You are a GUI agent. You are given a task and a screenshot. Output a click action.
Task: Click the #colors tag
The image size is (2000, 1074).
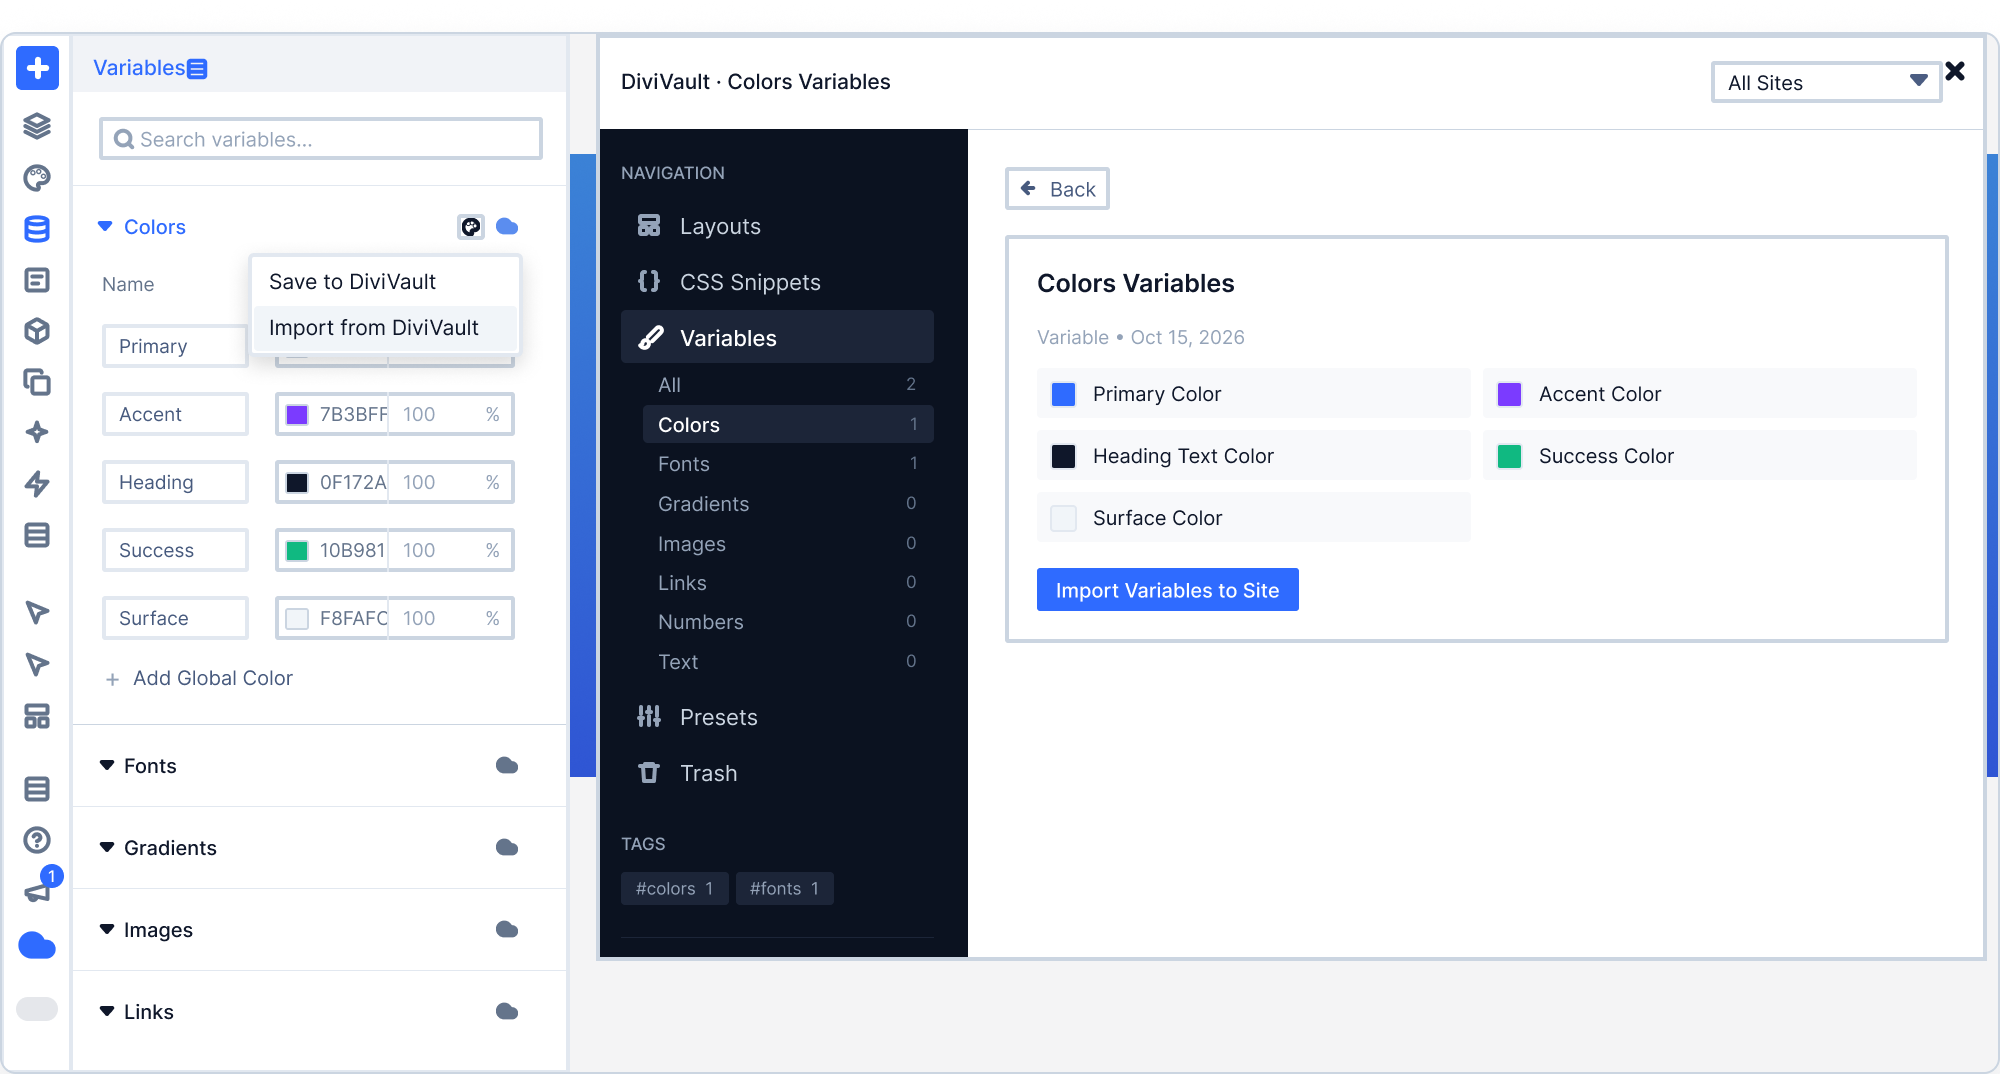click(x=675, y=888)
